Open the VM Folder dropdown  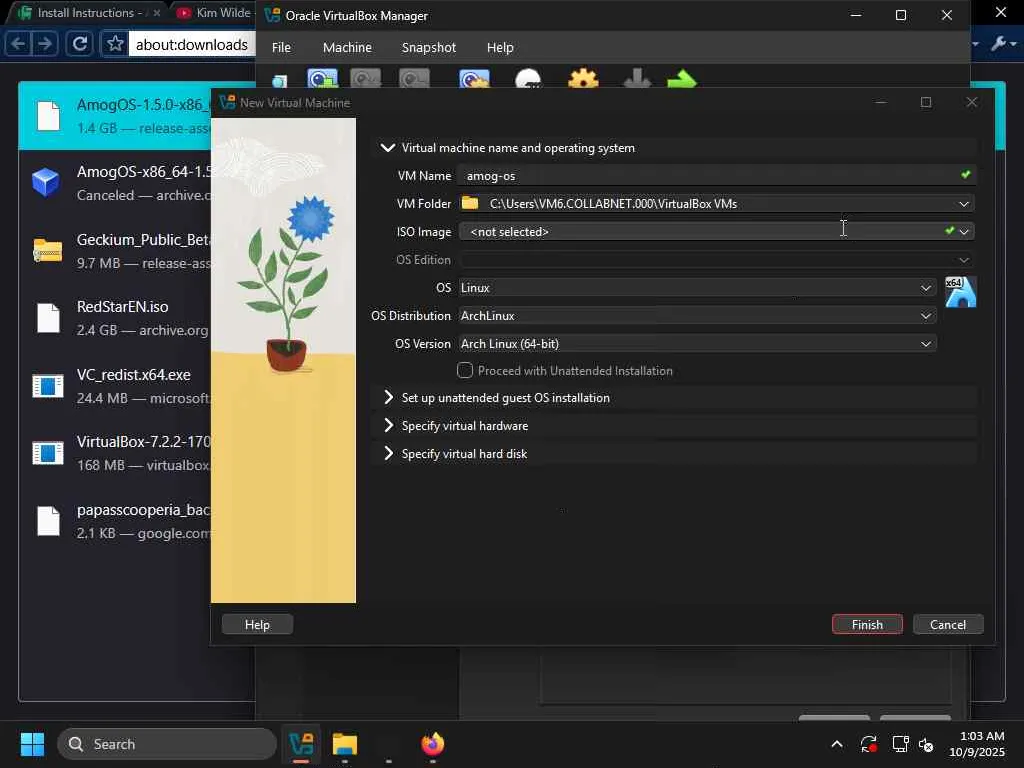(x=963, y=204)
